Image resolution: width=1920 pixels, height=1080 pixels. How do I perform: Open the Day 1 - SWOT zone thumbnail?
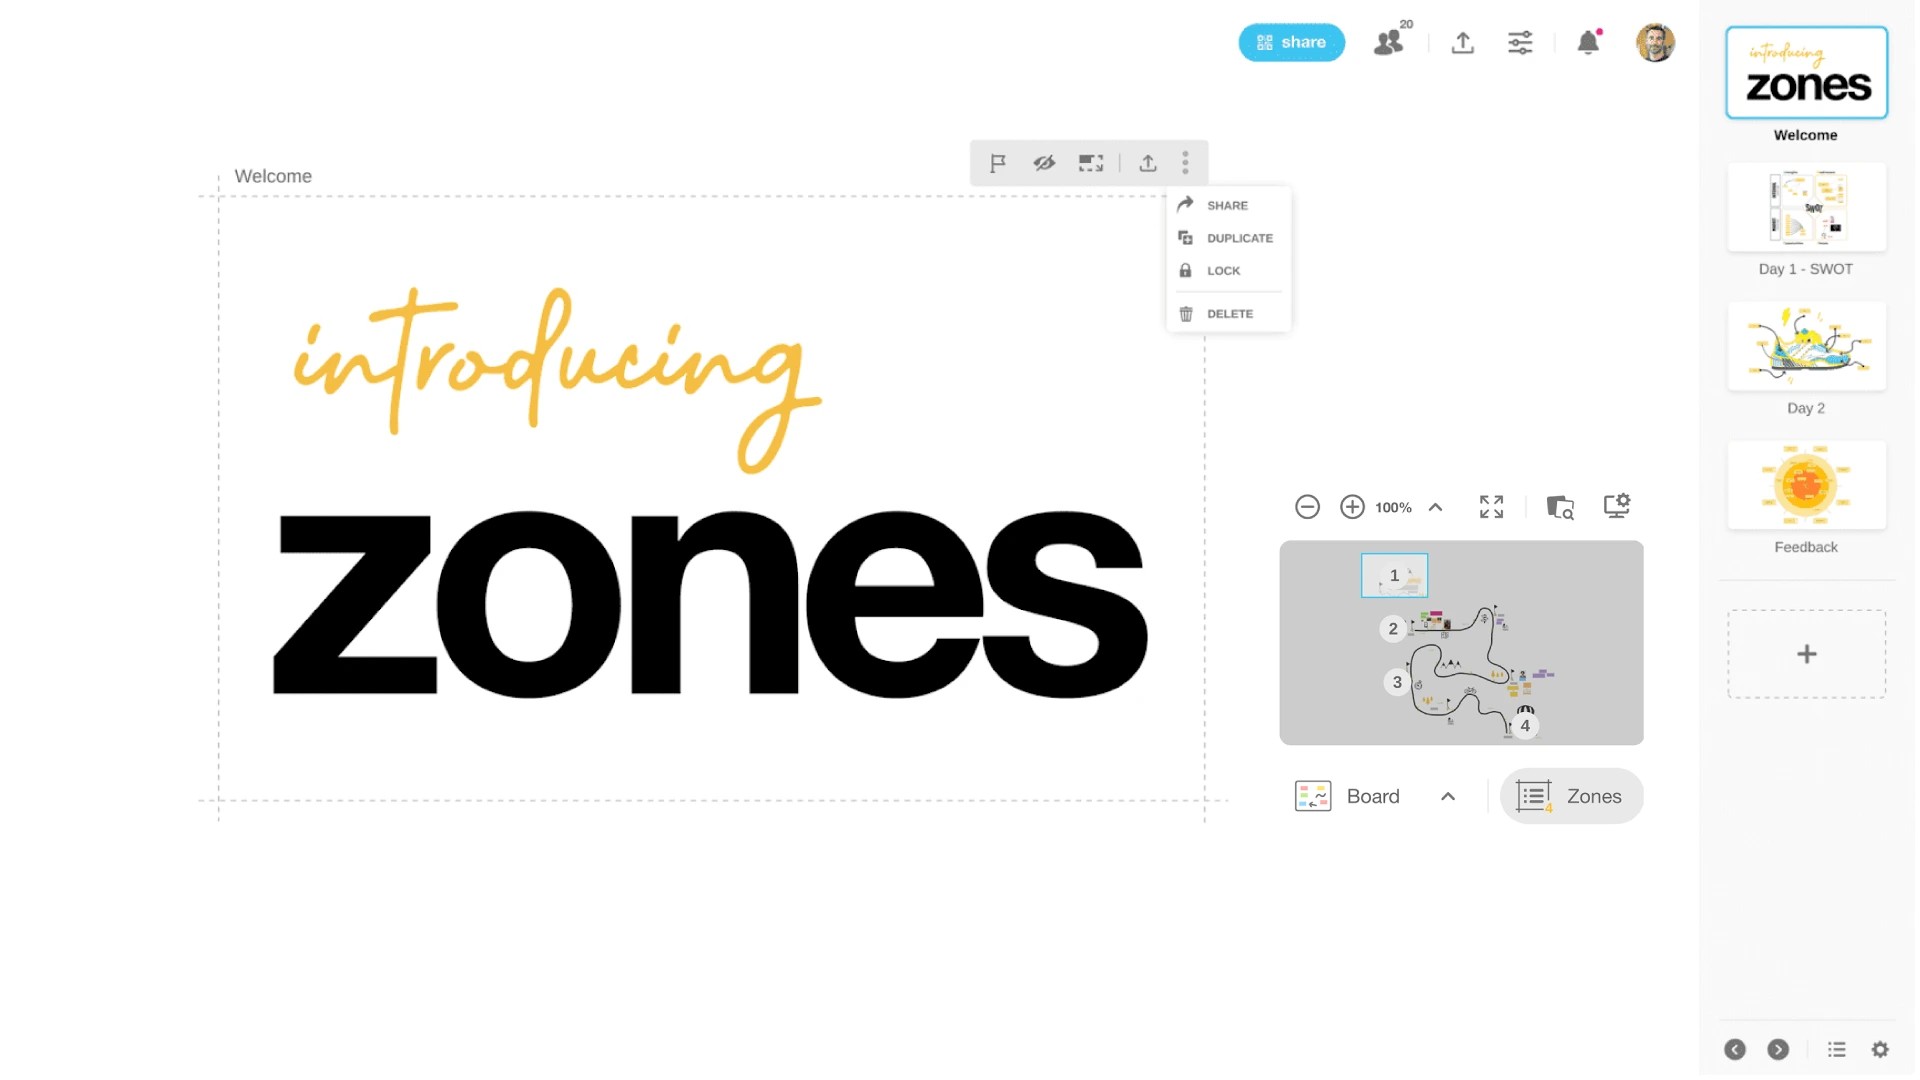pyautogui.click(x=1806, y=208)
